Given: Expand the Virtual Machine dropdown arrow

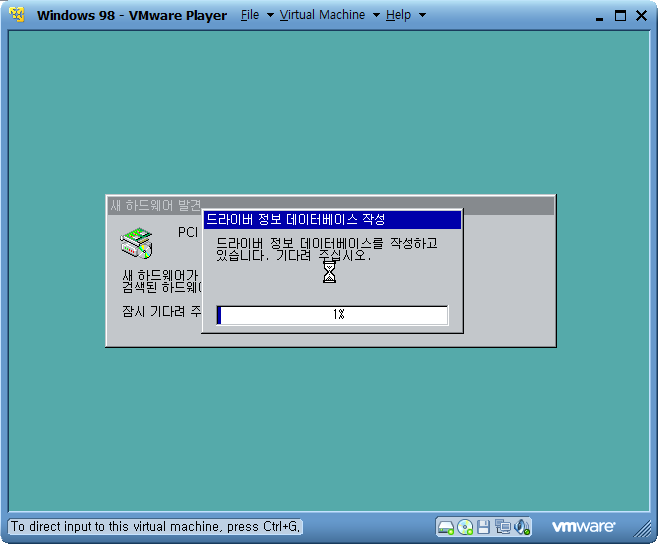Looking at the screenshot, I should click(376, 16).
